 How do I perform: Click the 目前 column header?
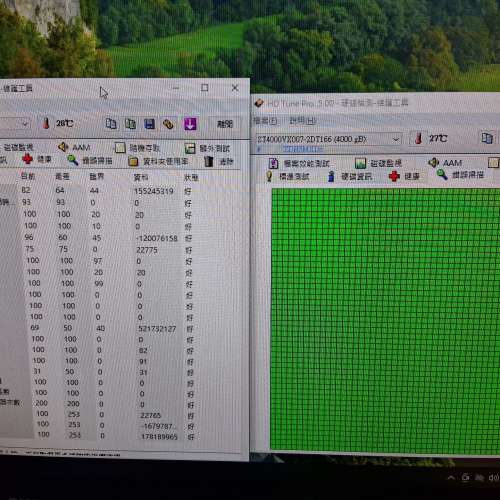[28, 176]
